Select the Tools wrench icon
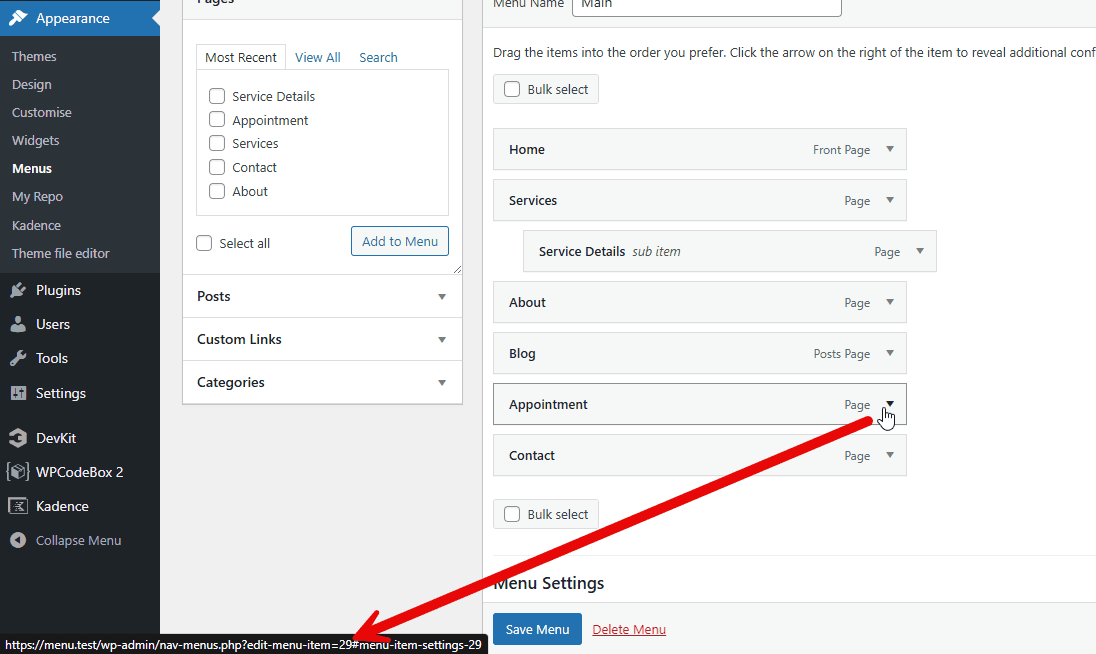This screenshot has height=654, width=1096. tap(18, 358)
